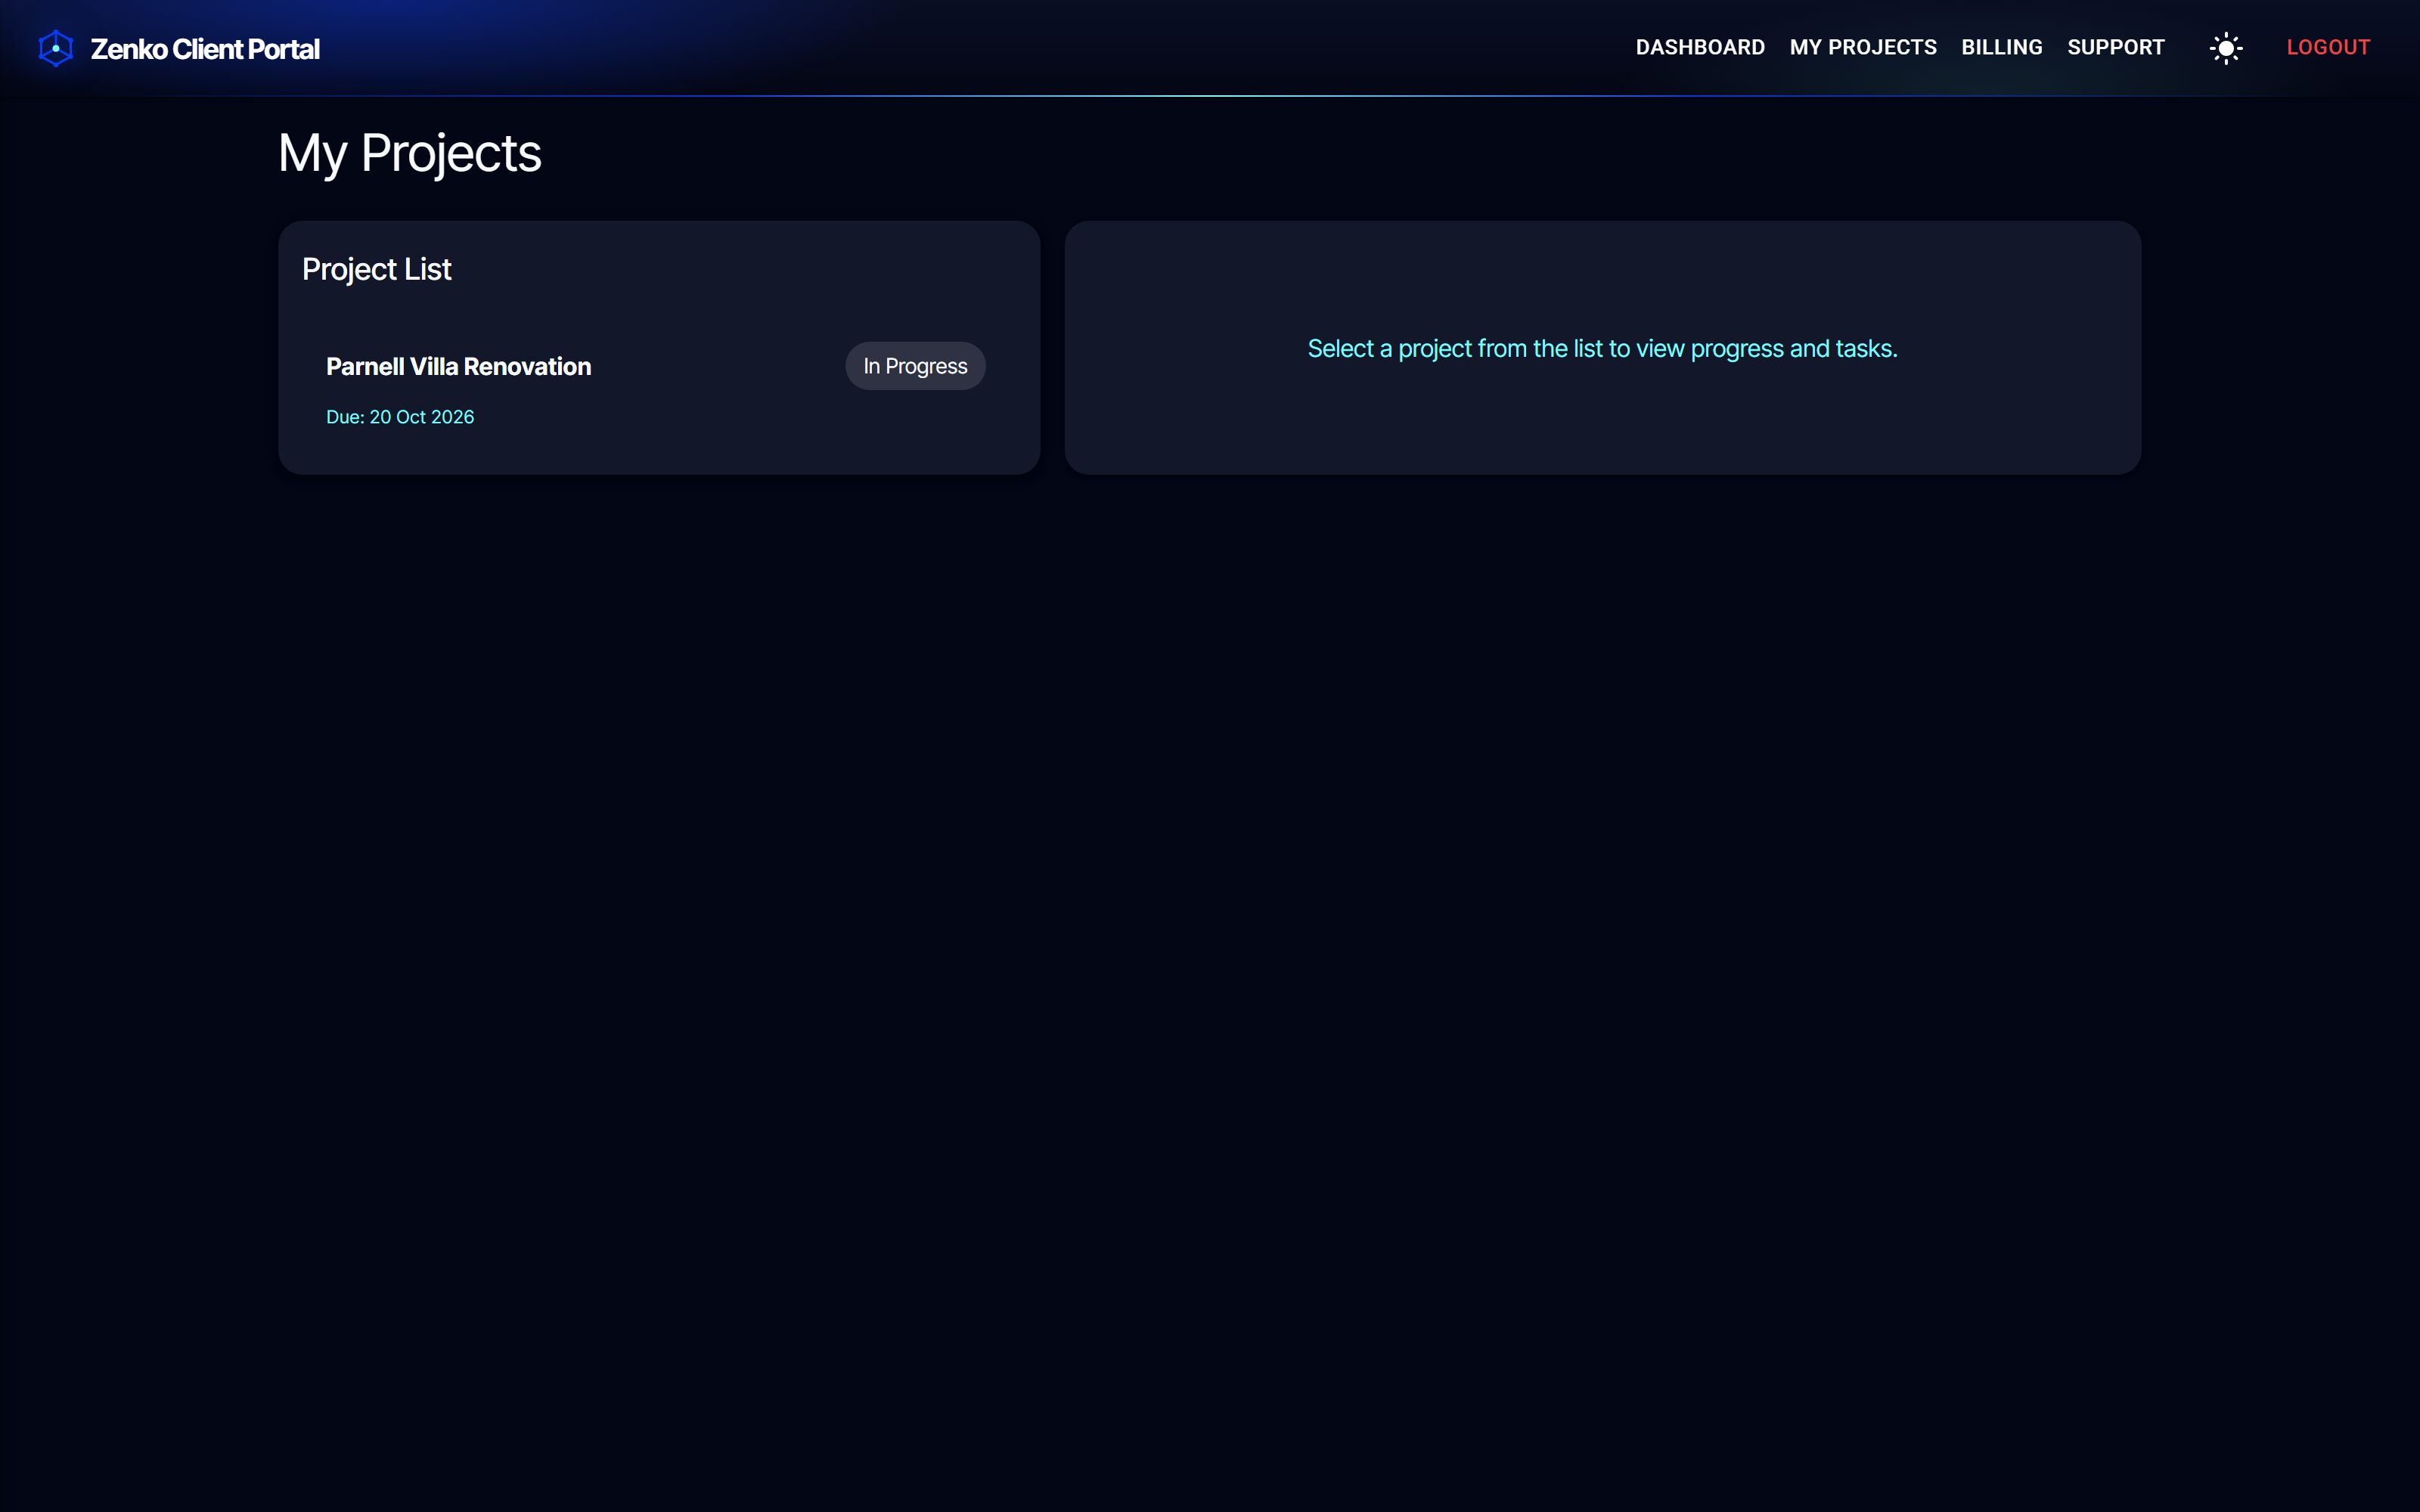2420x1512 pixels.
Task: Click the Zenko Client Portal title
Action: 205,49
